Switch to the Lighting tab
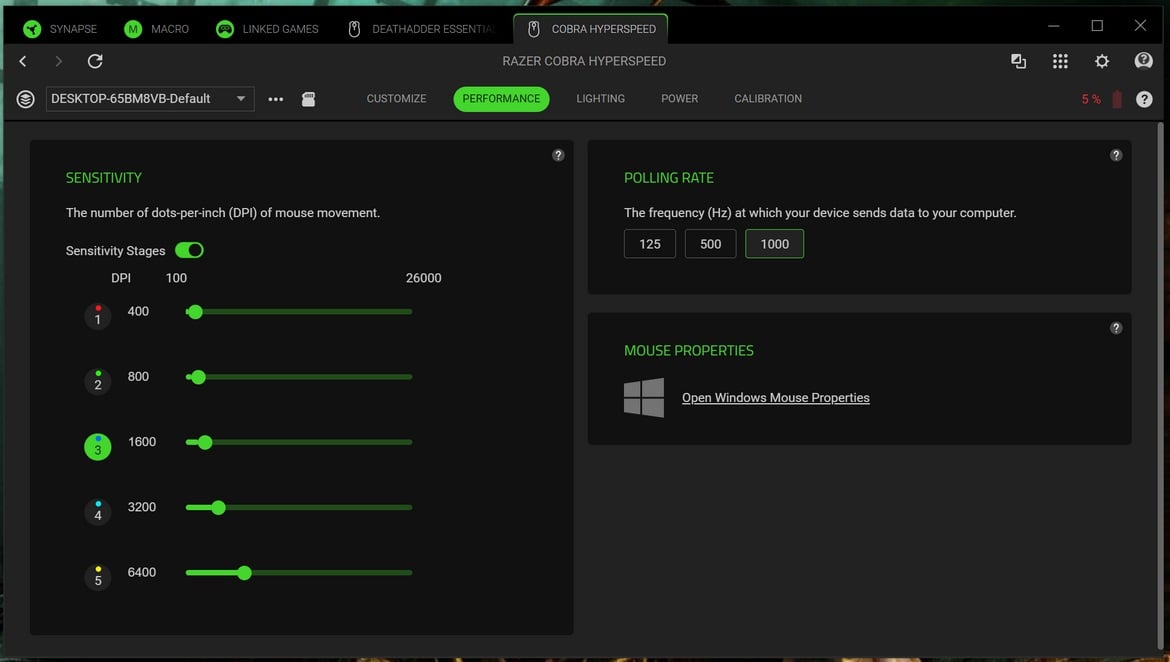 click(x=600, y=99)
